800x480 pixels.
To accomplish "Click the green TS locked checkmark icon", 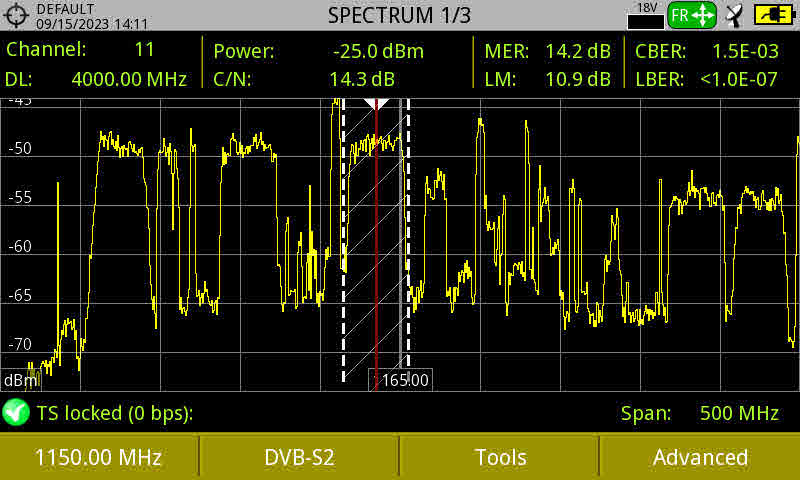I will (16, 413).
